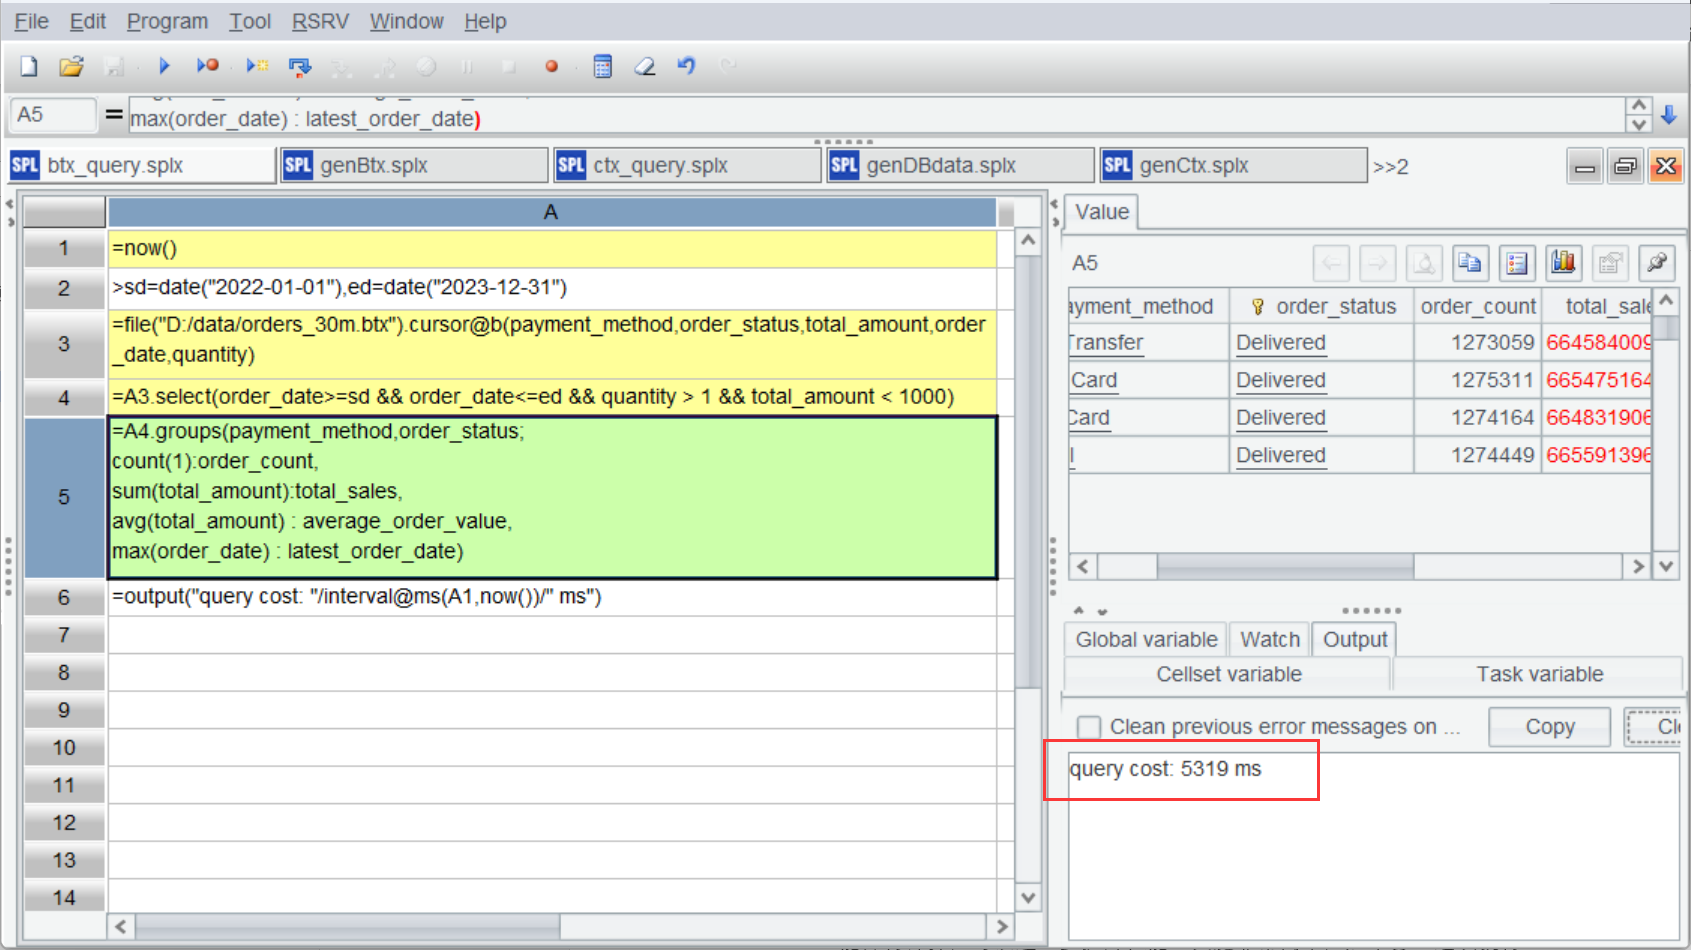
Task: Expand hidden tabs via >>2 indicator
Action: coord(1391,167)
